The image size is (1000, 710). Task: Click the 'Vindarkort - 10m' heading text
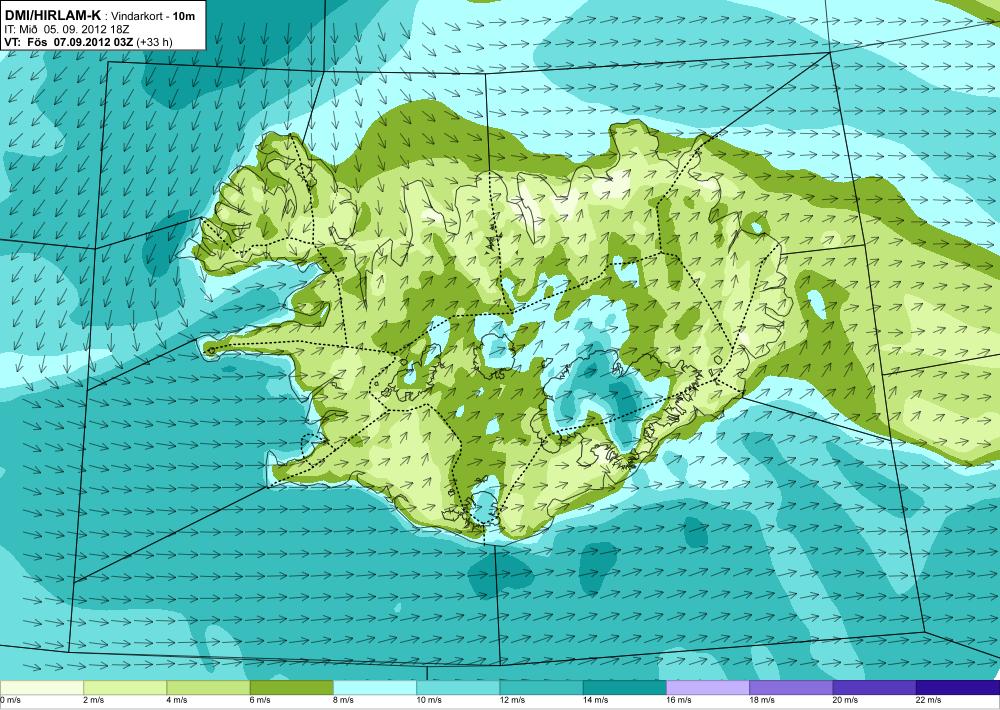pyautogui.click(x=154, y=17)
